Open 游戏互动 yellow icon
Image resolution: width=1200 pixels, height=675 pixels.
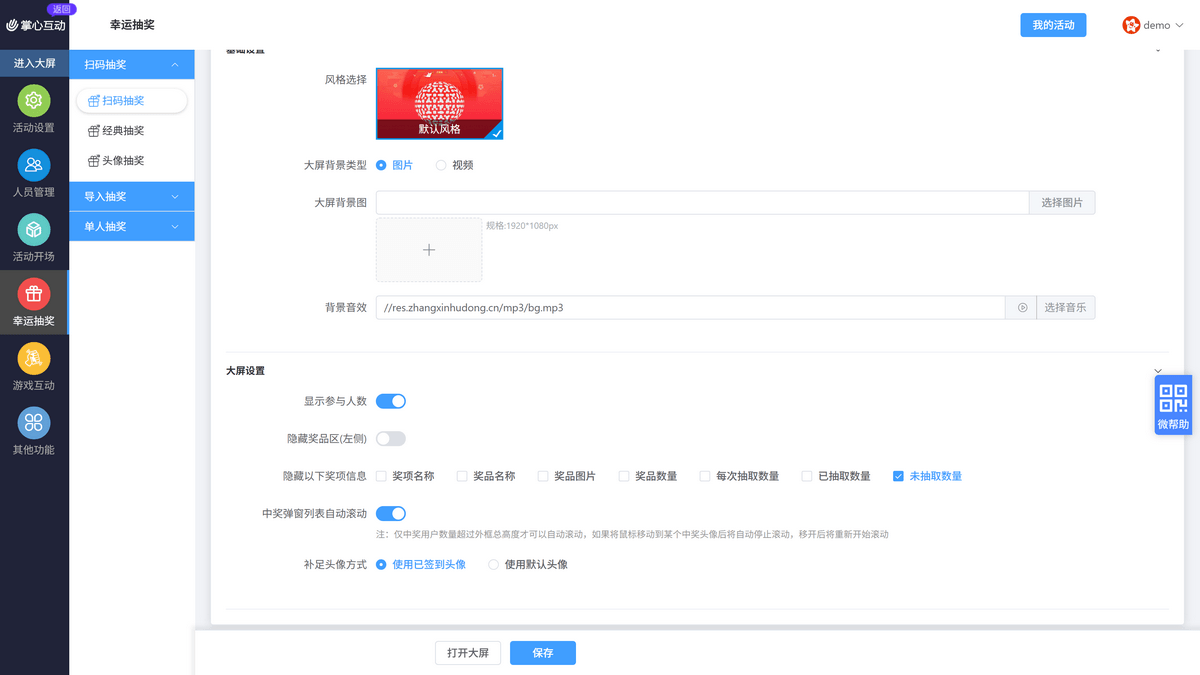34,358
